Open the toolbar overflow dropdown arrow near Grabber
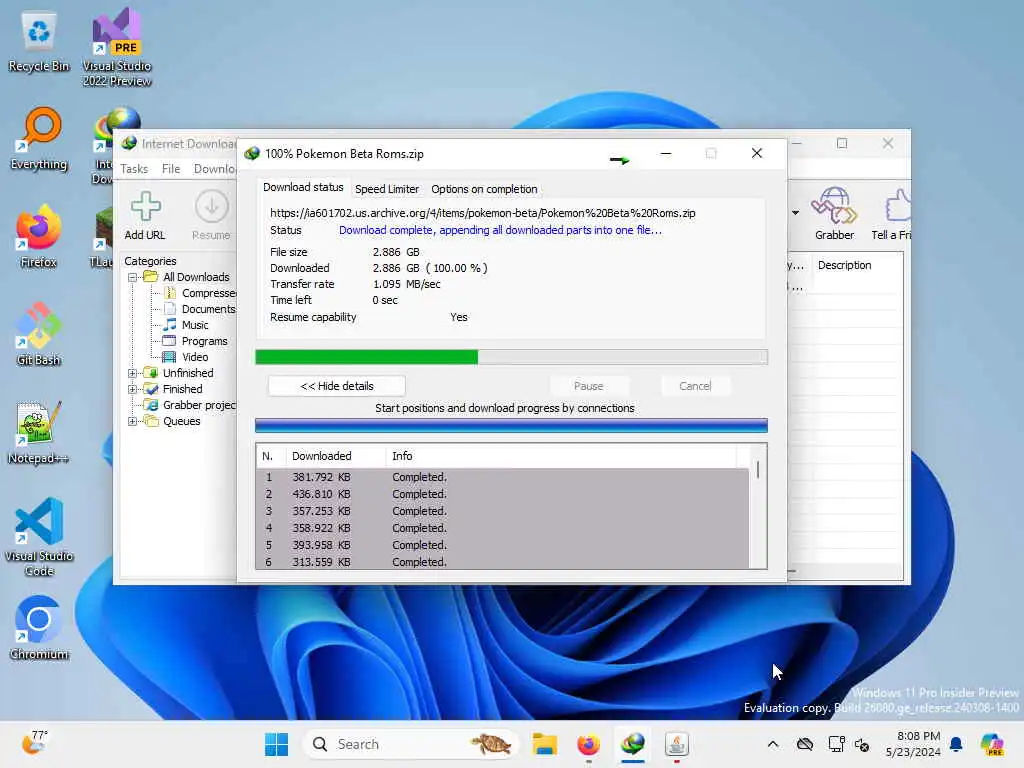Viewport: 1024px width, 768px height. (x=795, y=213)
